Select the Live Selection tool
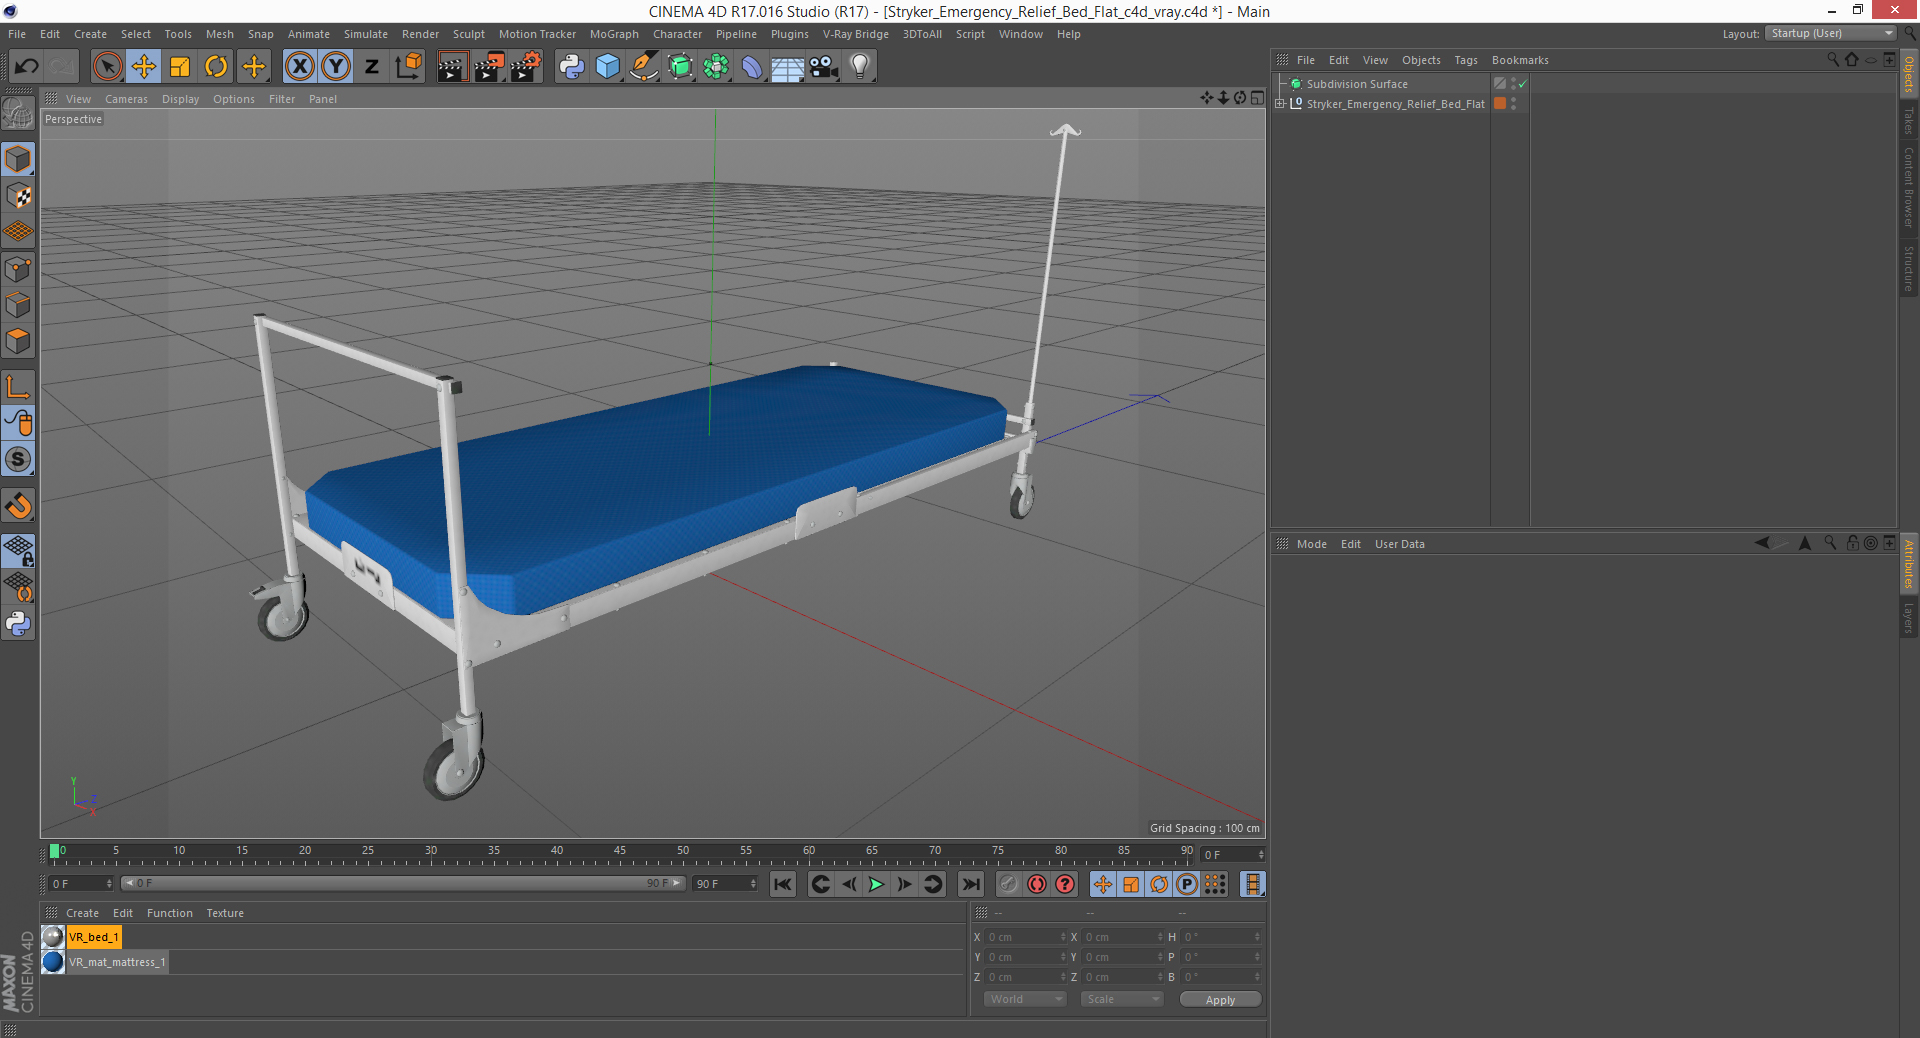This screenshot has width=1920, height=1038. (107, 67)
